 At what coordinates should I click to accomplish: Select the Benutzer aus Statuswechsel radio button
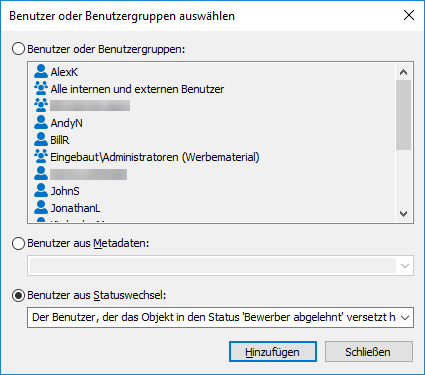point(18,295)
